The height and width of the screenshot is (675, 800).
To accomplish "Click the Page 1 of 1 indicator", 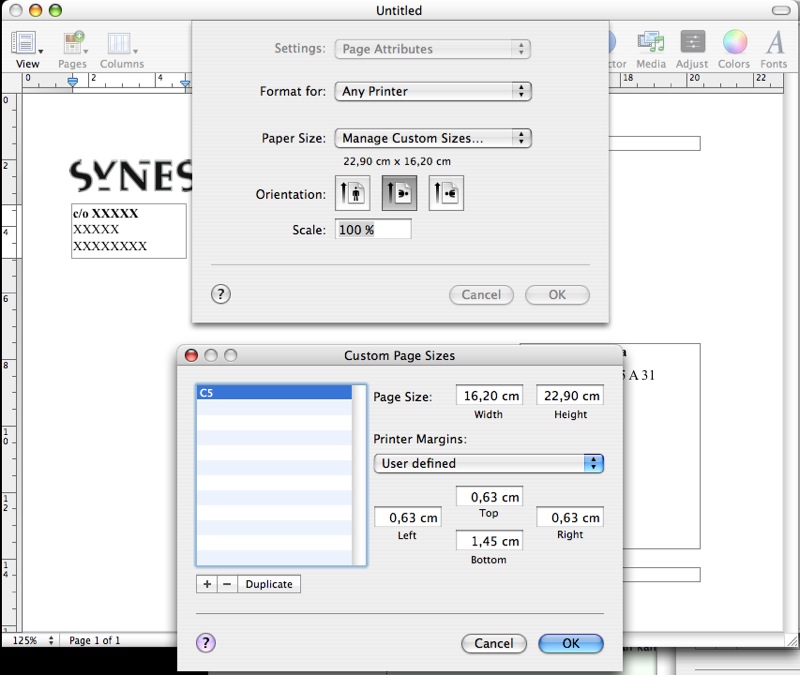I will (x=94, y=640).
